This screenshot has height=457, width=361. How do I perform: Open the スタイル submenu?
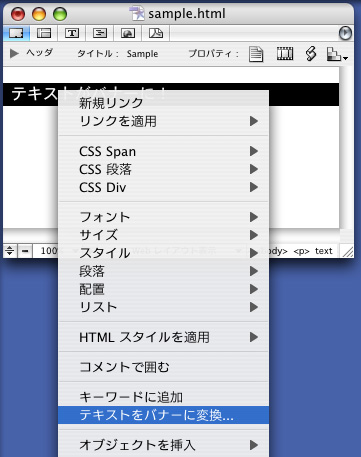click(163, 253)
